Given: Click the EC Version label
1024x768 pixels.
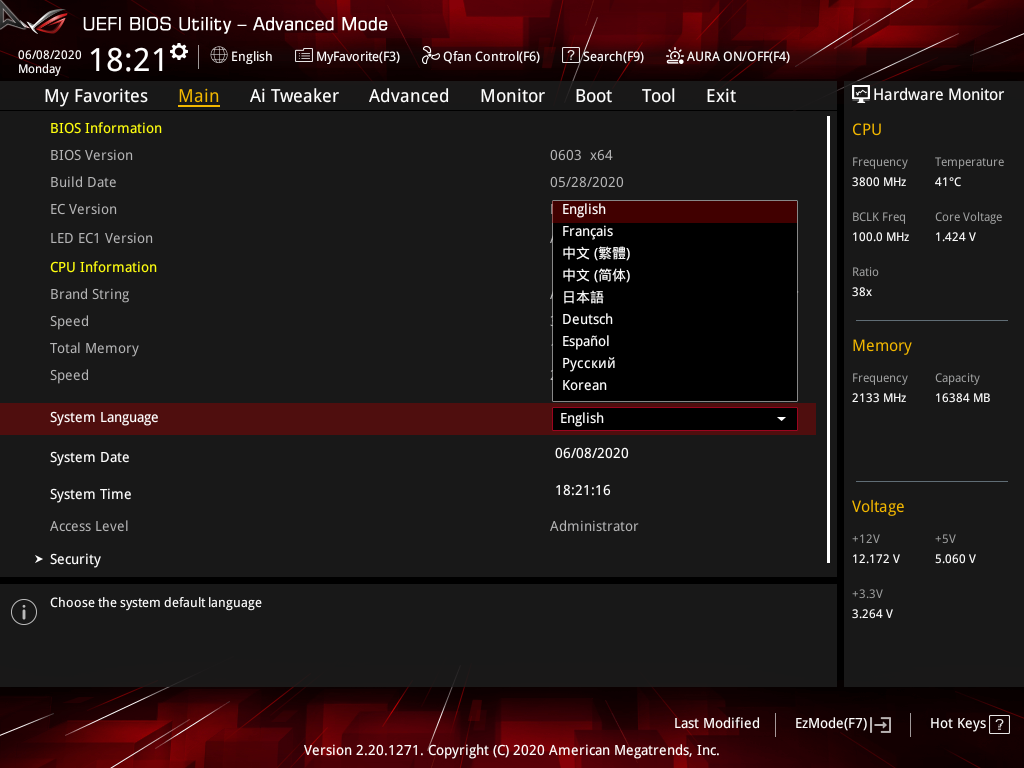Looking at the screenshot, I should pyautogui.click(x=84, y=210).
